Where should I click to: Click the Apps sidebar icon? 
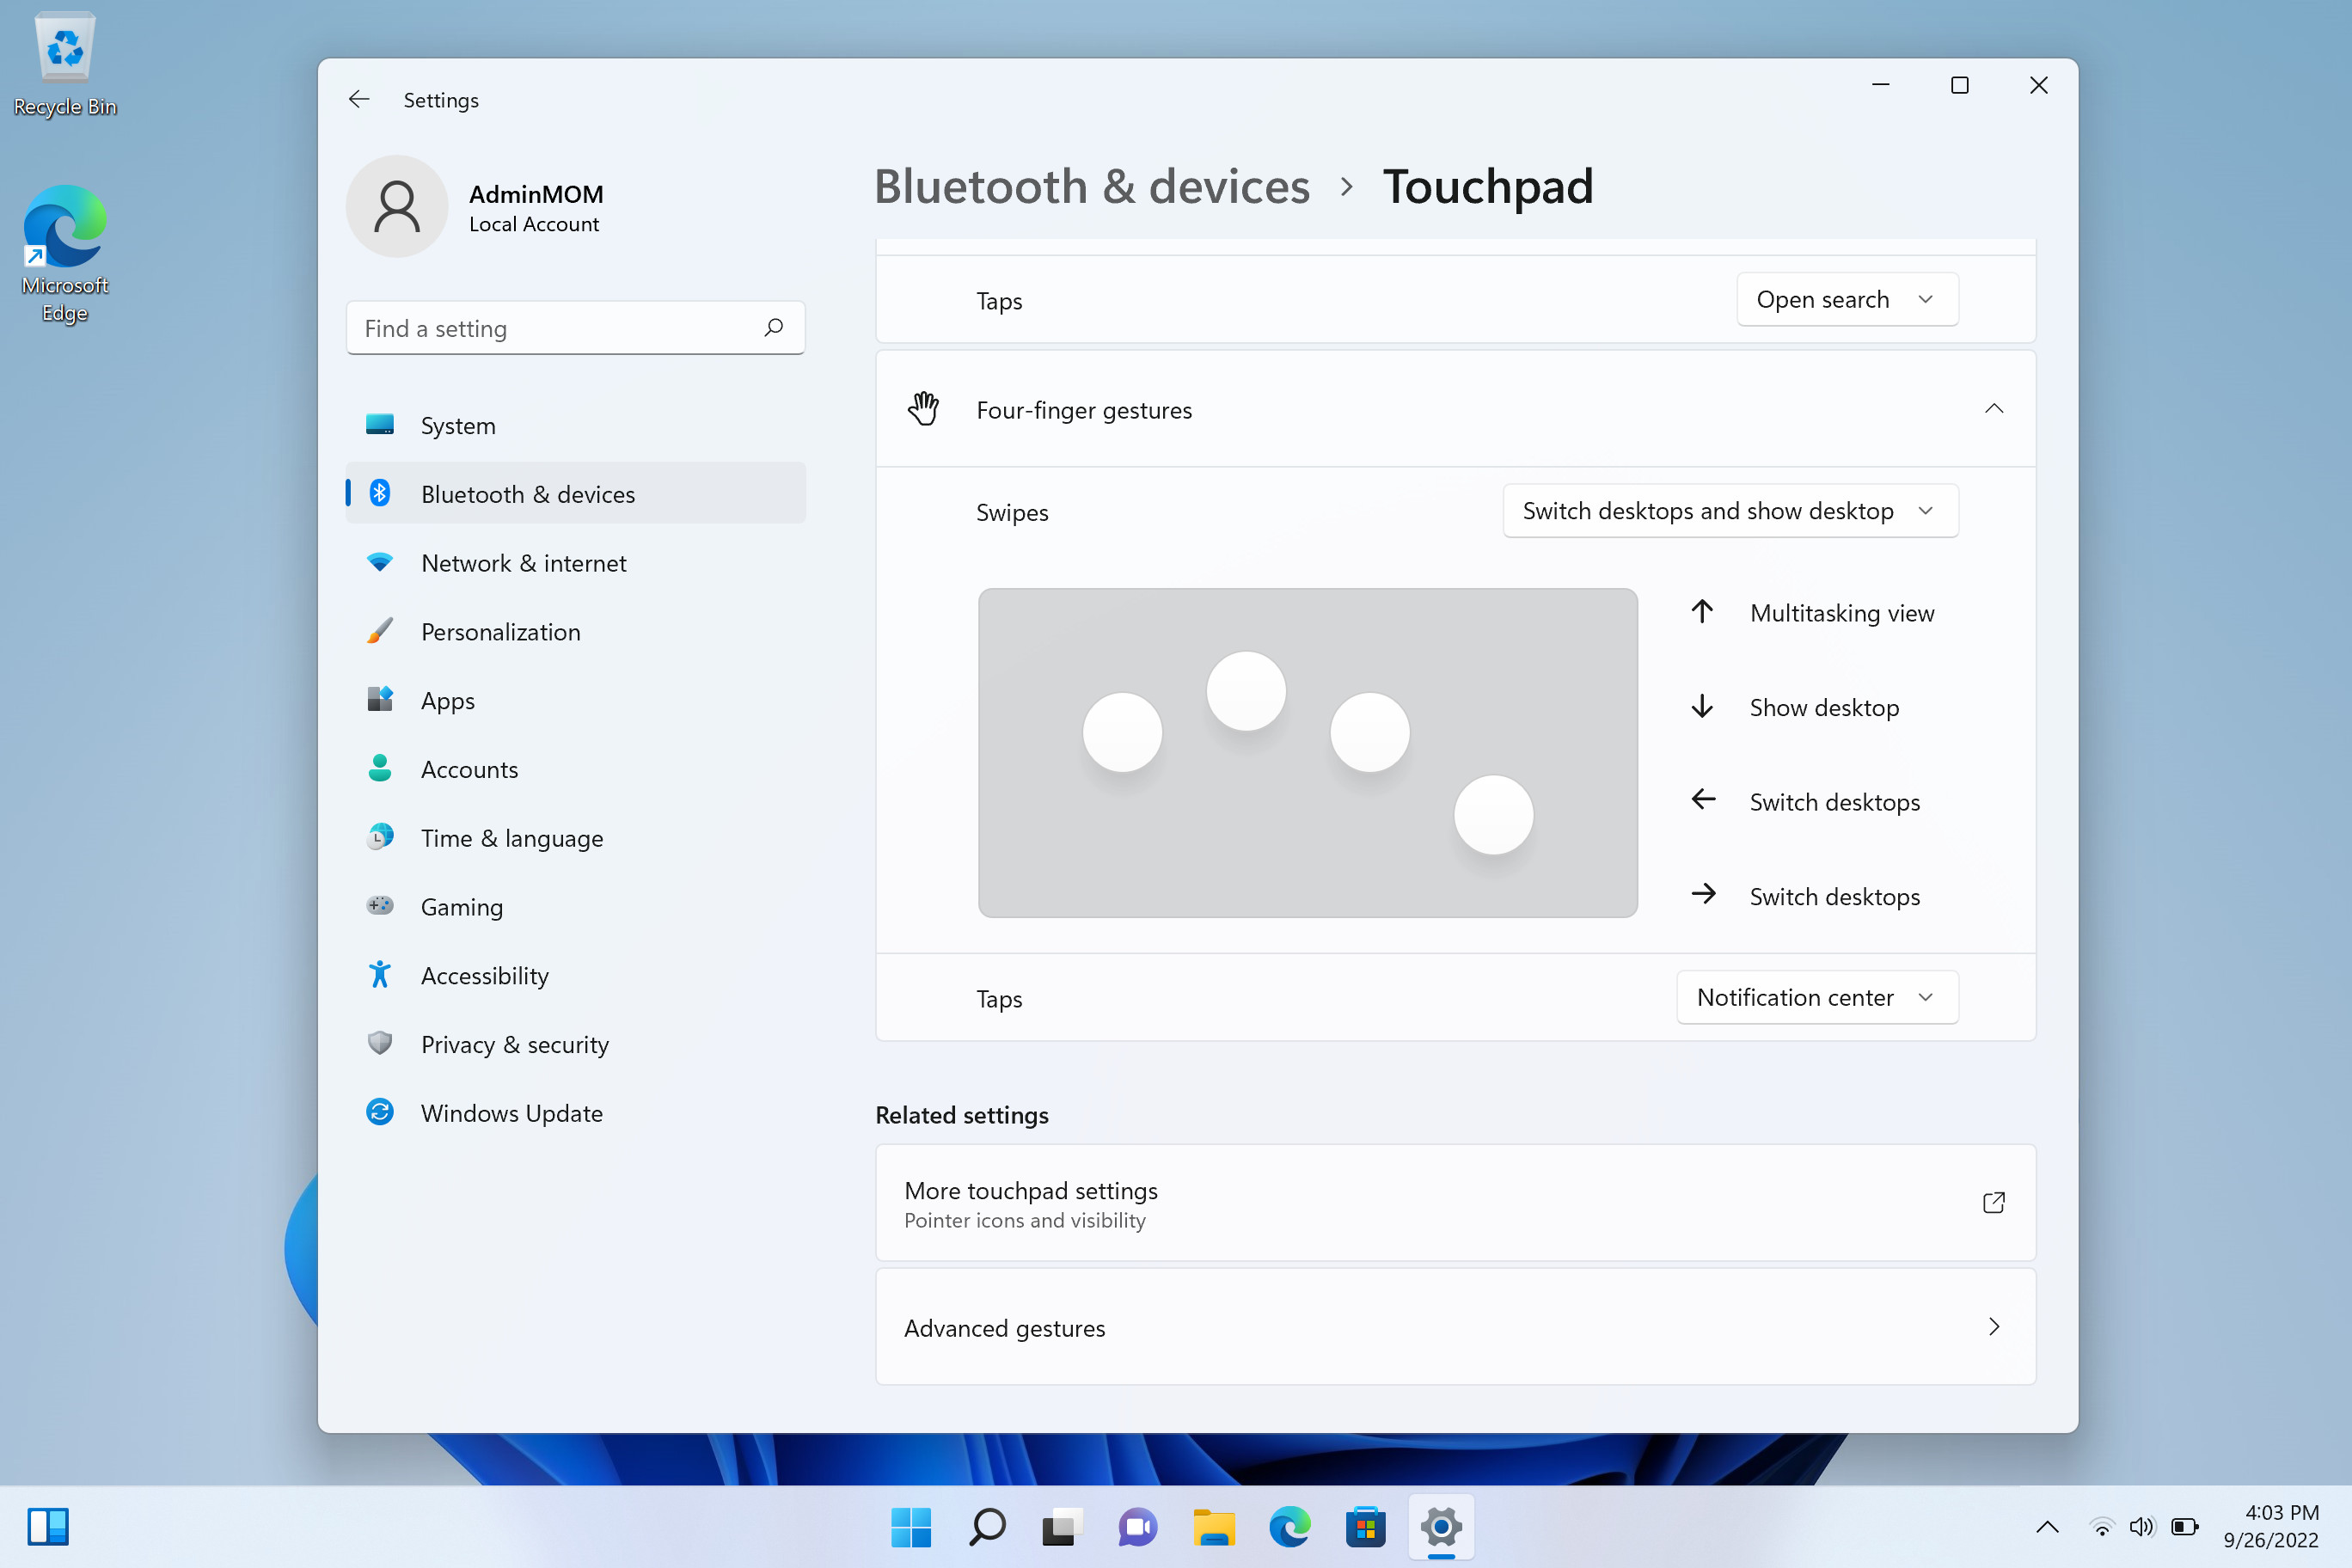click(380, 699)
